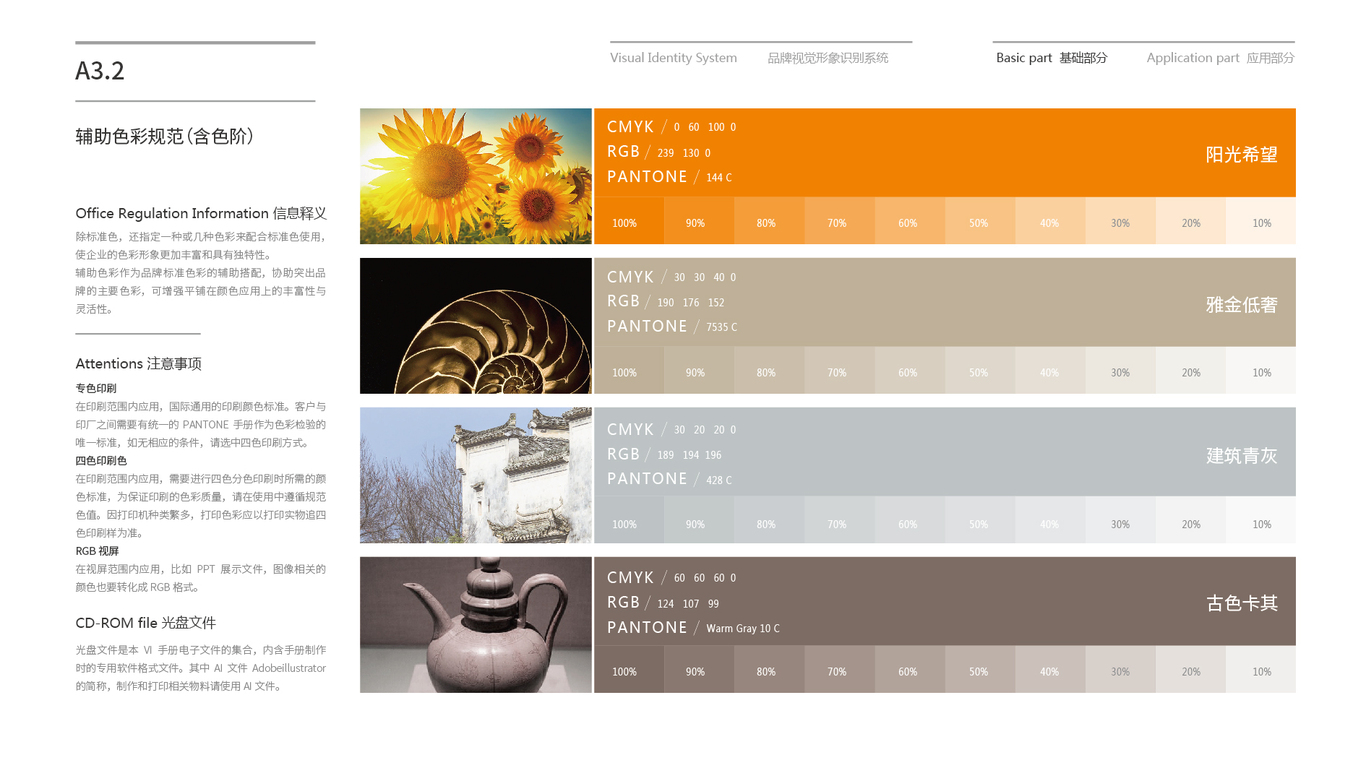The image size is (1366, 768).
Task: Select the Basic part 基础部分 tab
Action: point(1051,58)
